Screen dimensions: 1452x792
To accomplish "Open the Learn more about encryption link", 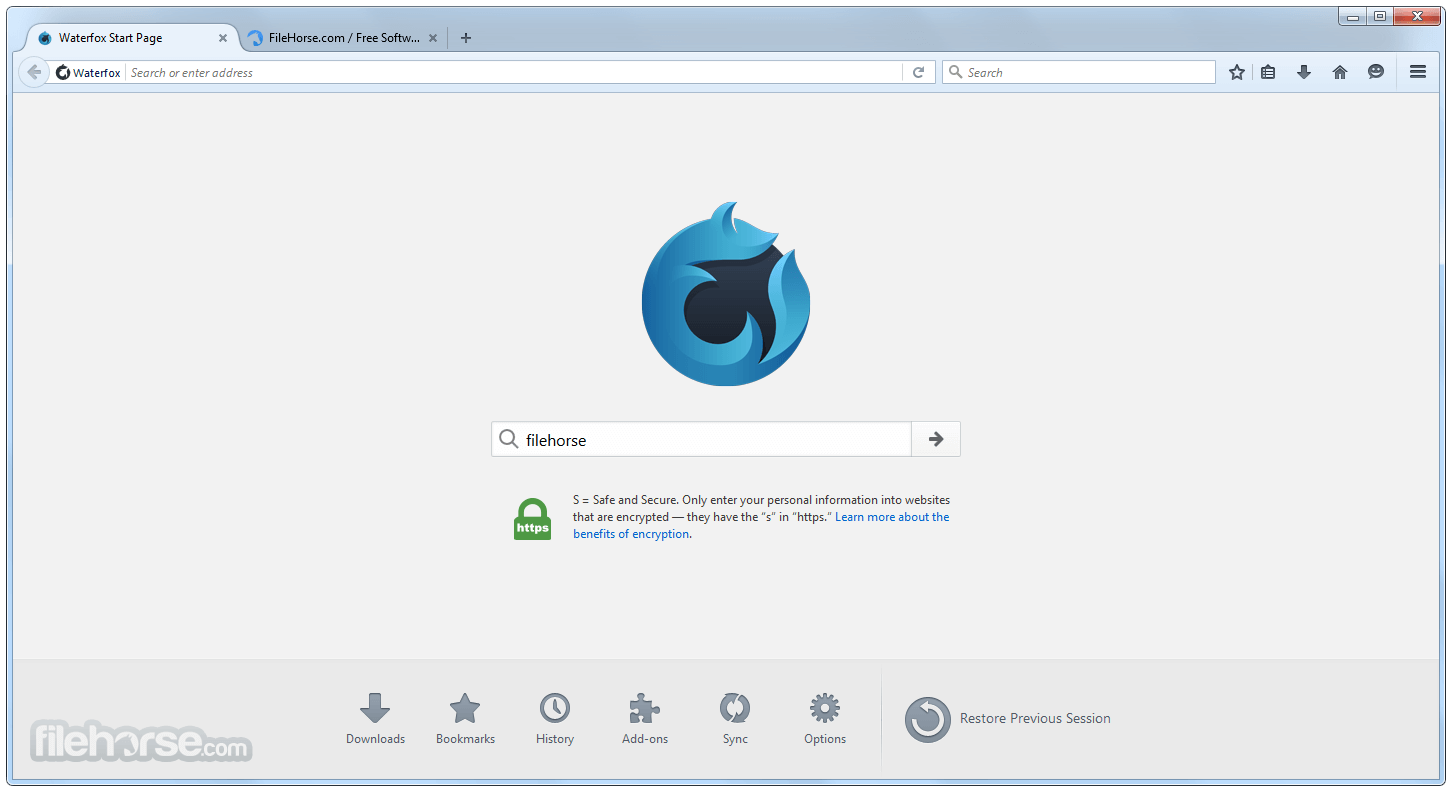I will tap(761, 525).
